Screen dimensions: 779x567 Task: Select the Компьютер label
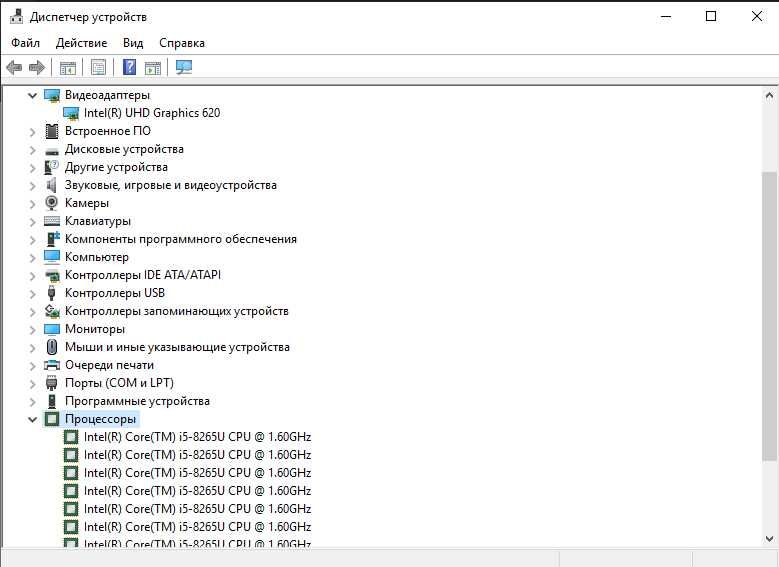97,257
